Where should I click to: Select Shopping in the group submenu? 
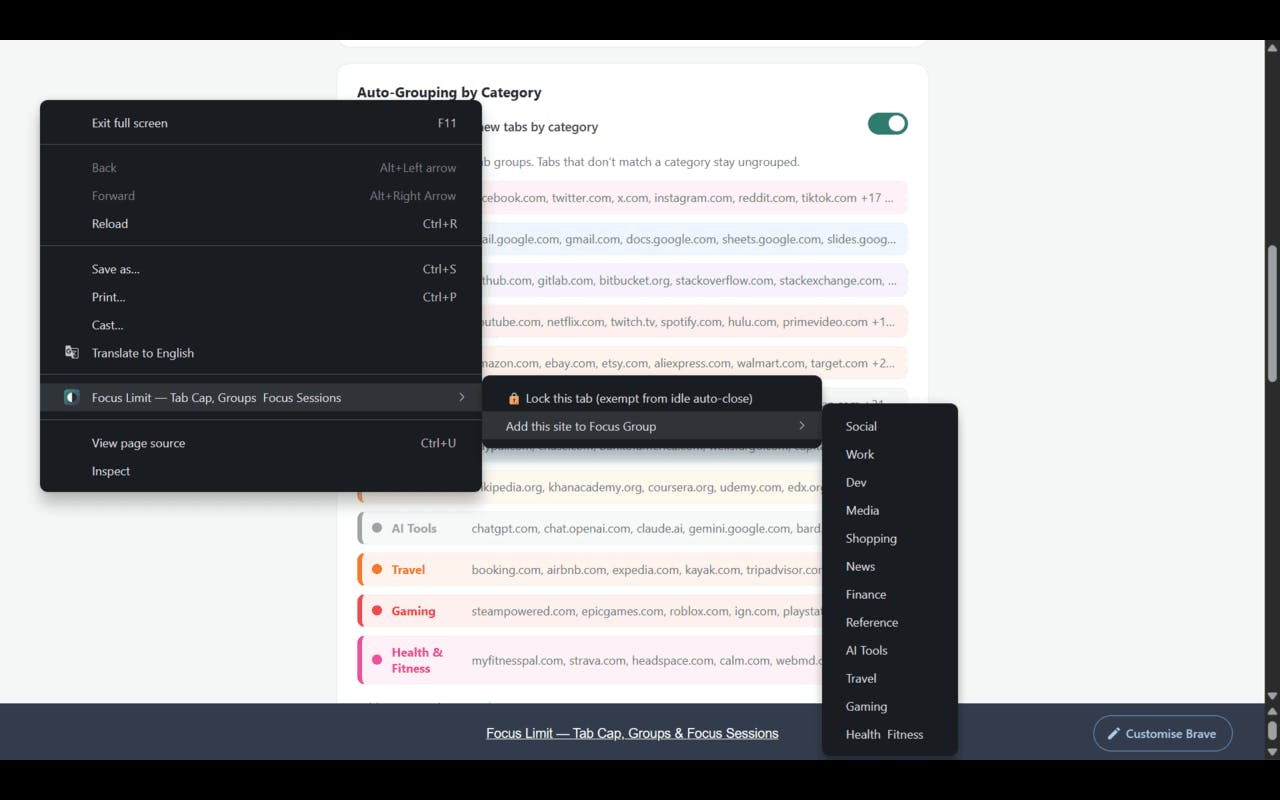tap(890, 538)
